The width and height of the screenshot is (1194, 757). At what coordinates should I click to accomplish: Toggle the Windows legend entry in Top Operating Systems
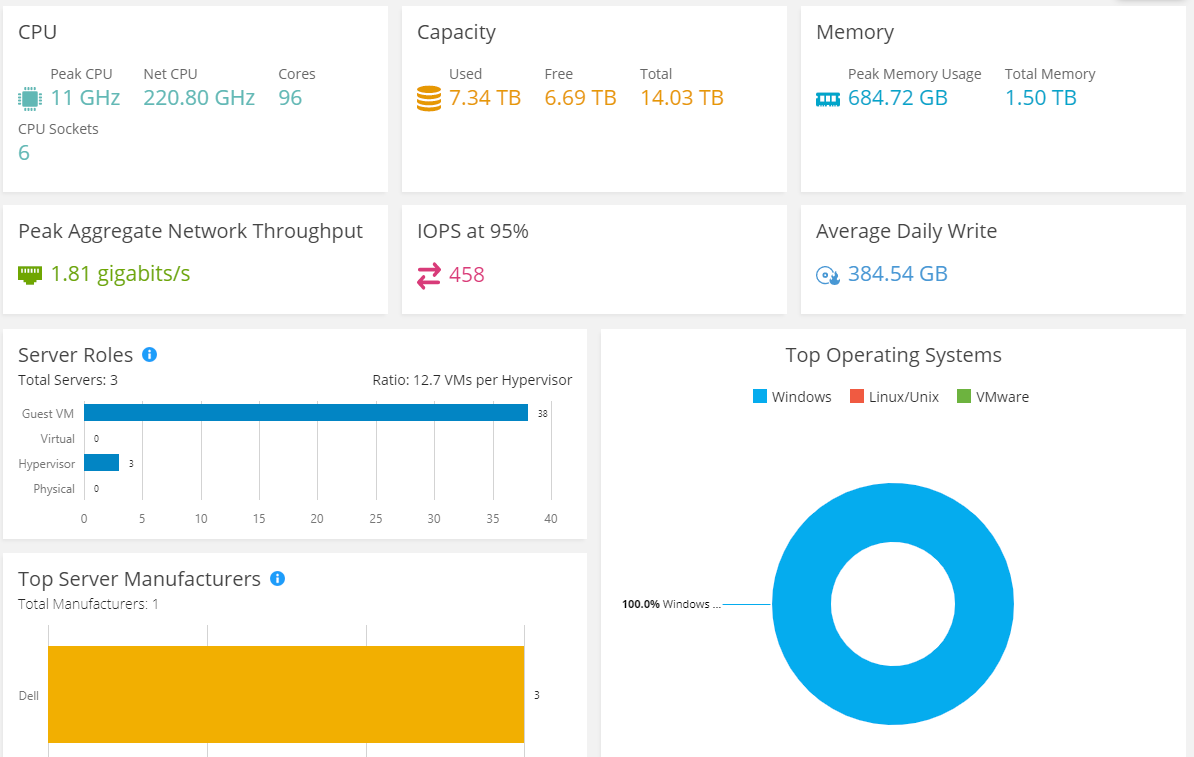(x=792, y=396)
